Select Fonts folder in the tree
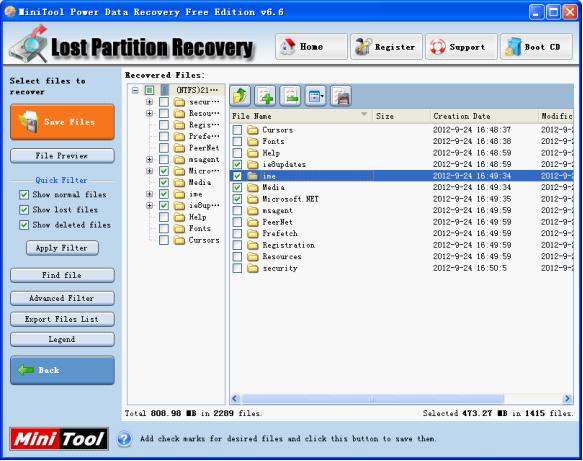The width and height of the screenshot is (583, 461). 200,229
